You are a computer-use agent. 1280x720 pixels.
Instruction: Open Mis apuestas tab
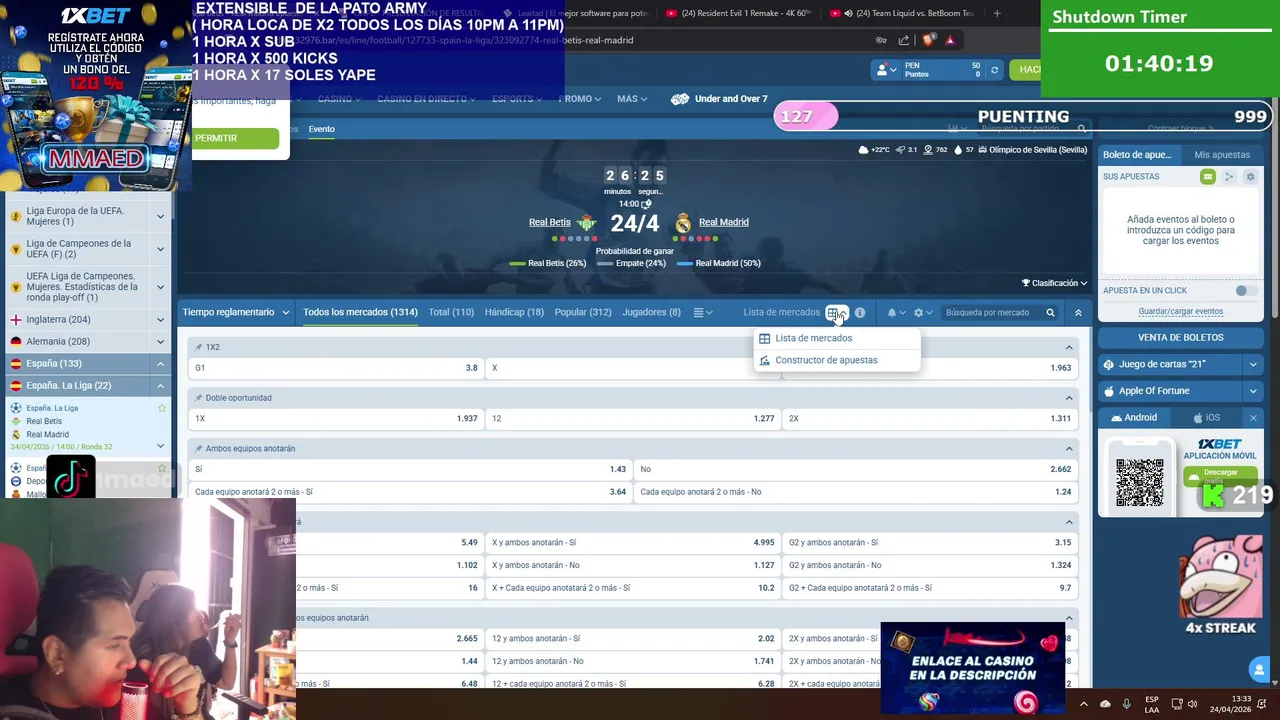click(1222, 155)
